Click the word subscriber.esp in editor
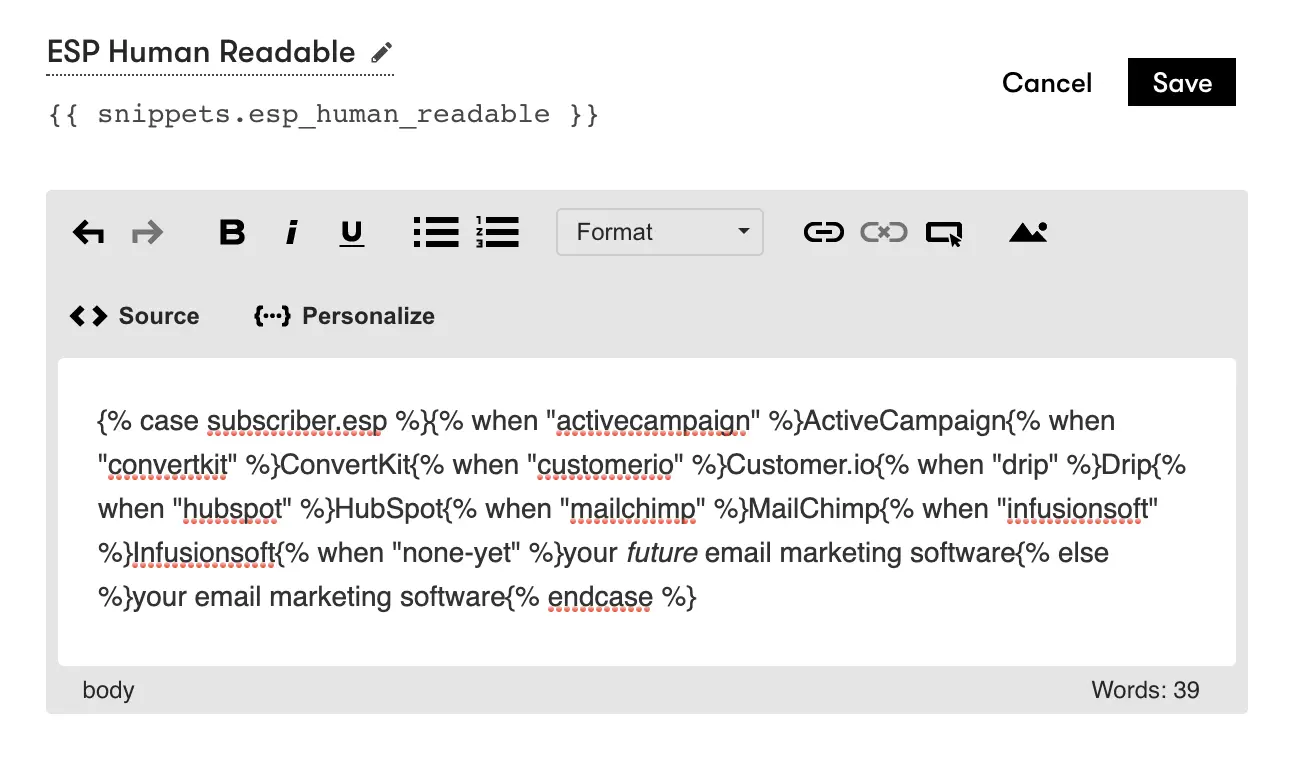Screen dimensions: 1294x764 point(297,421)
